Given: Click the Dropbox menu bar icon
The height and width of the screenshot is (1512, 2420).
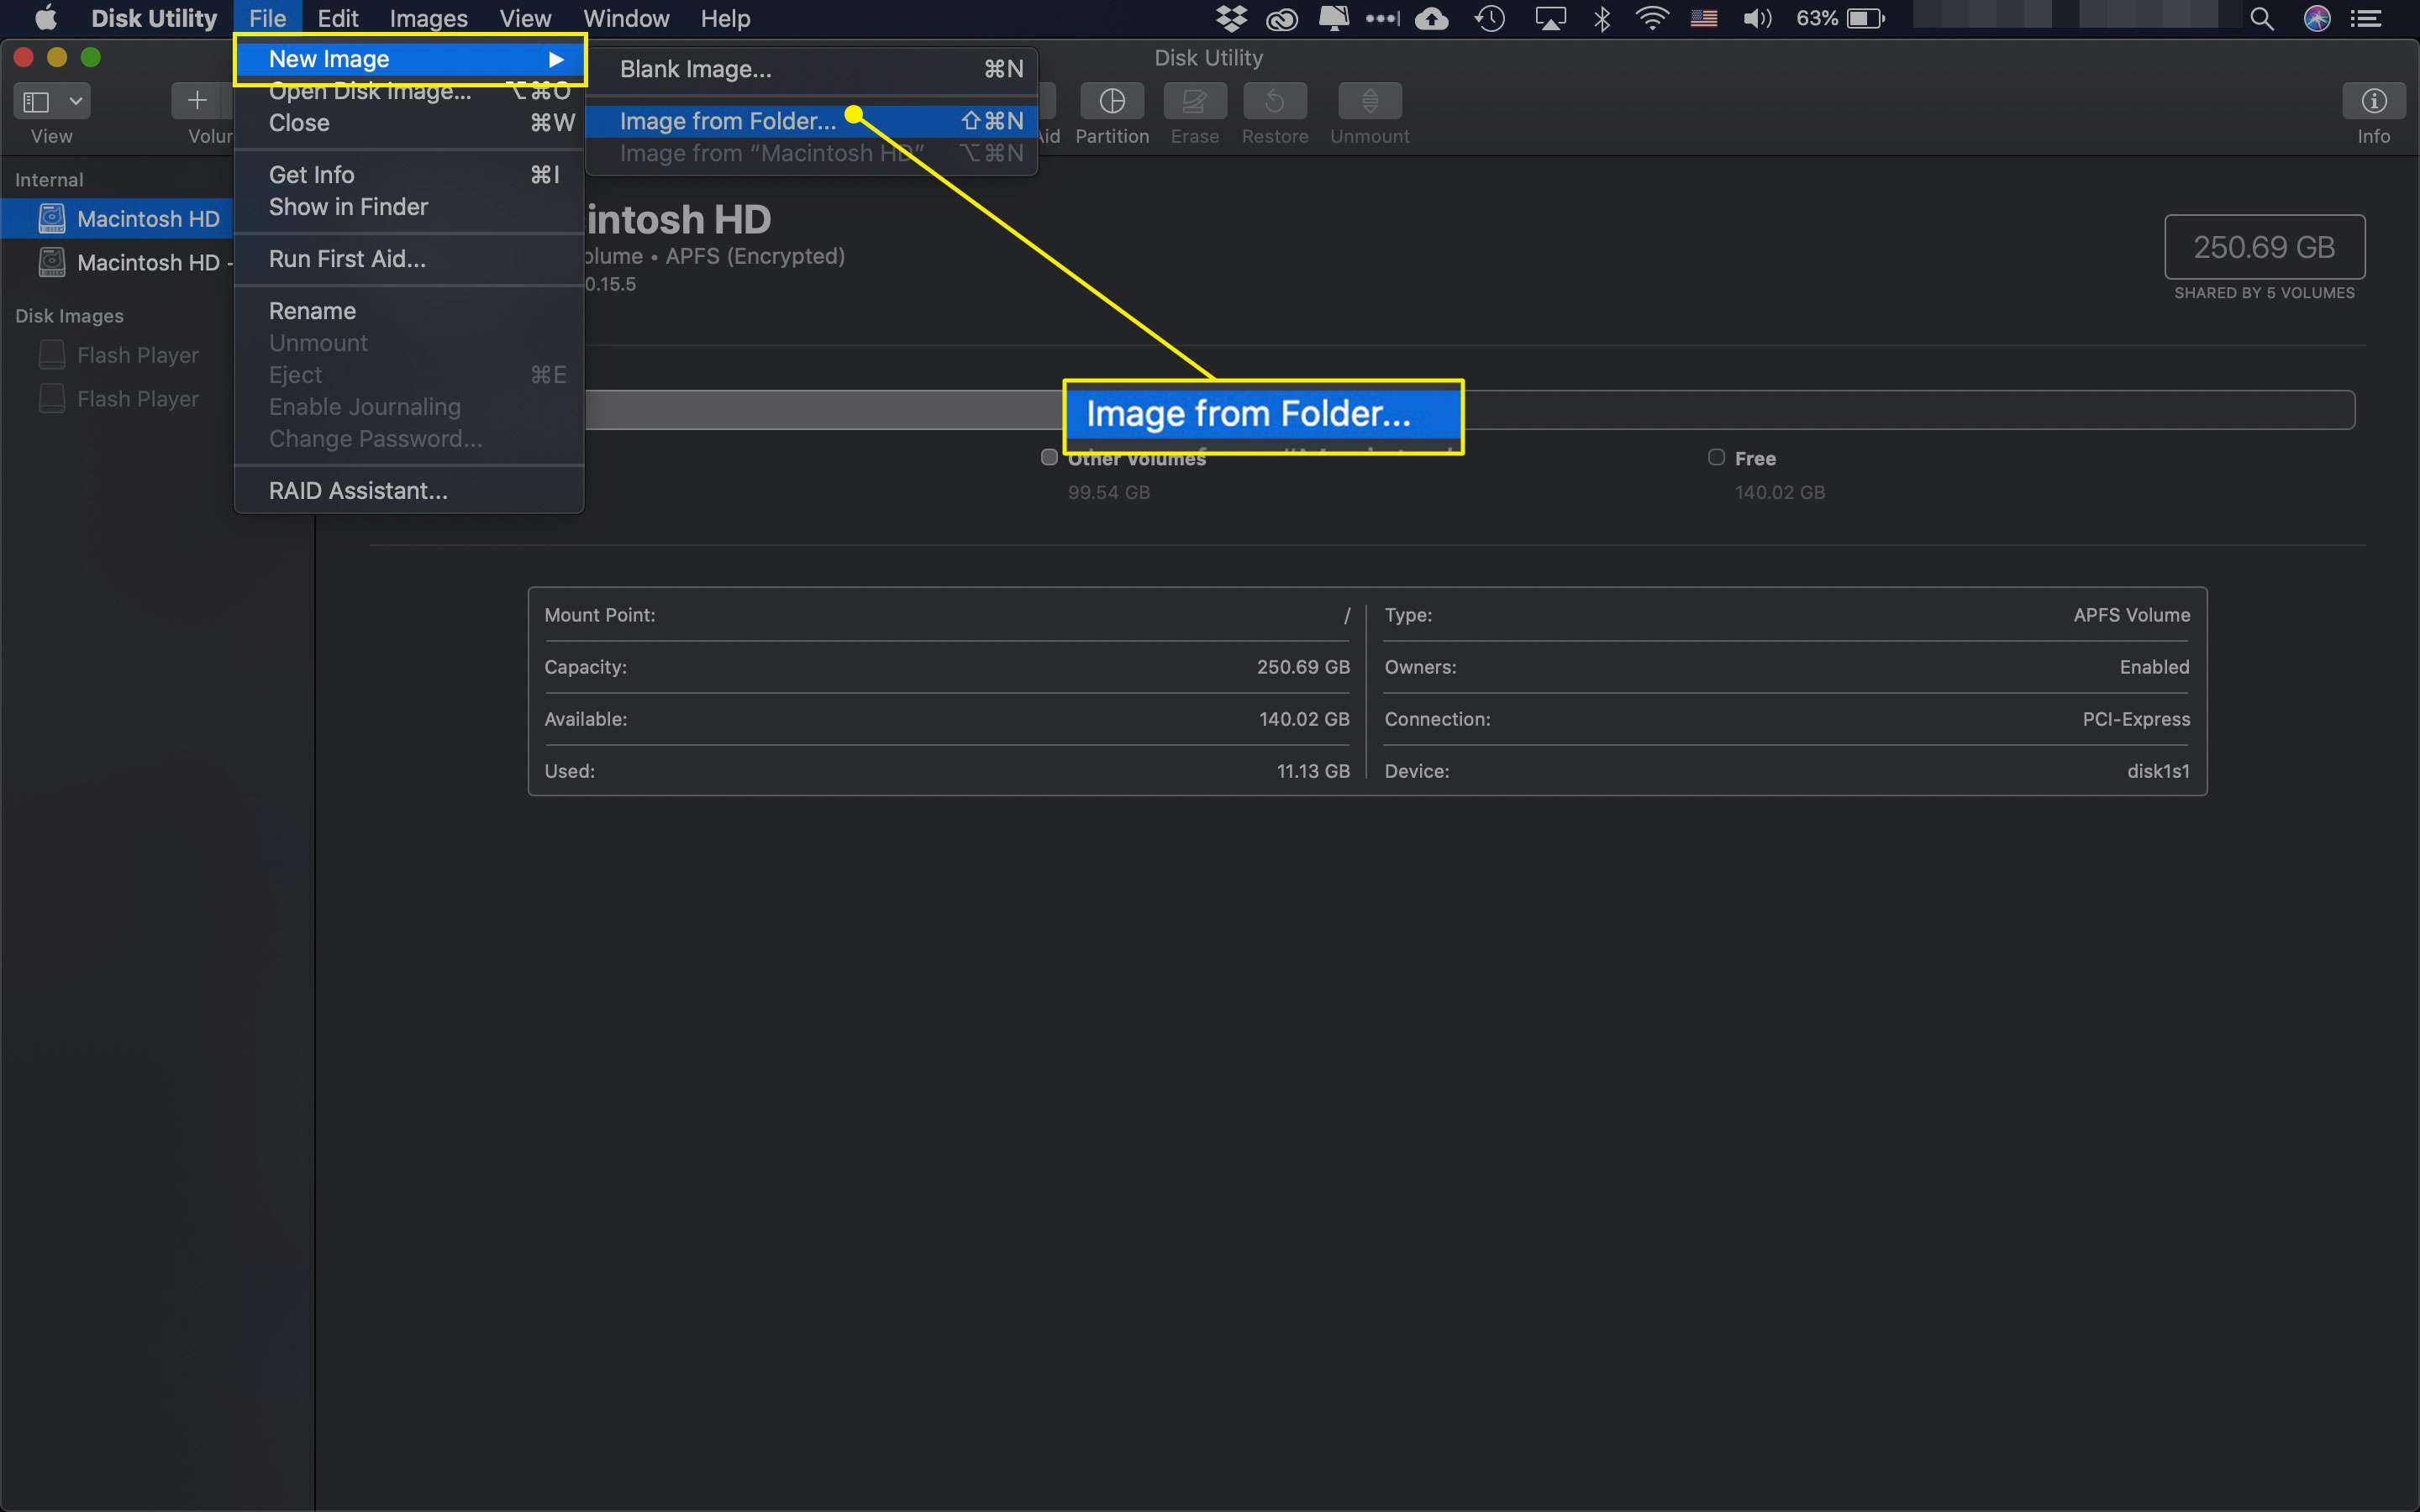Looking at the screenshot, I should (1231, 18).
